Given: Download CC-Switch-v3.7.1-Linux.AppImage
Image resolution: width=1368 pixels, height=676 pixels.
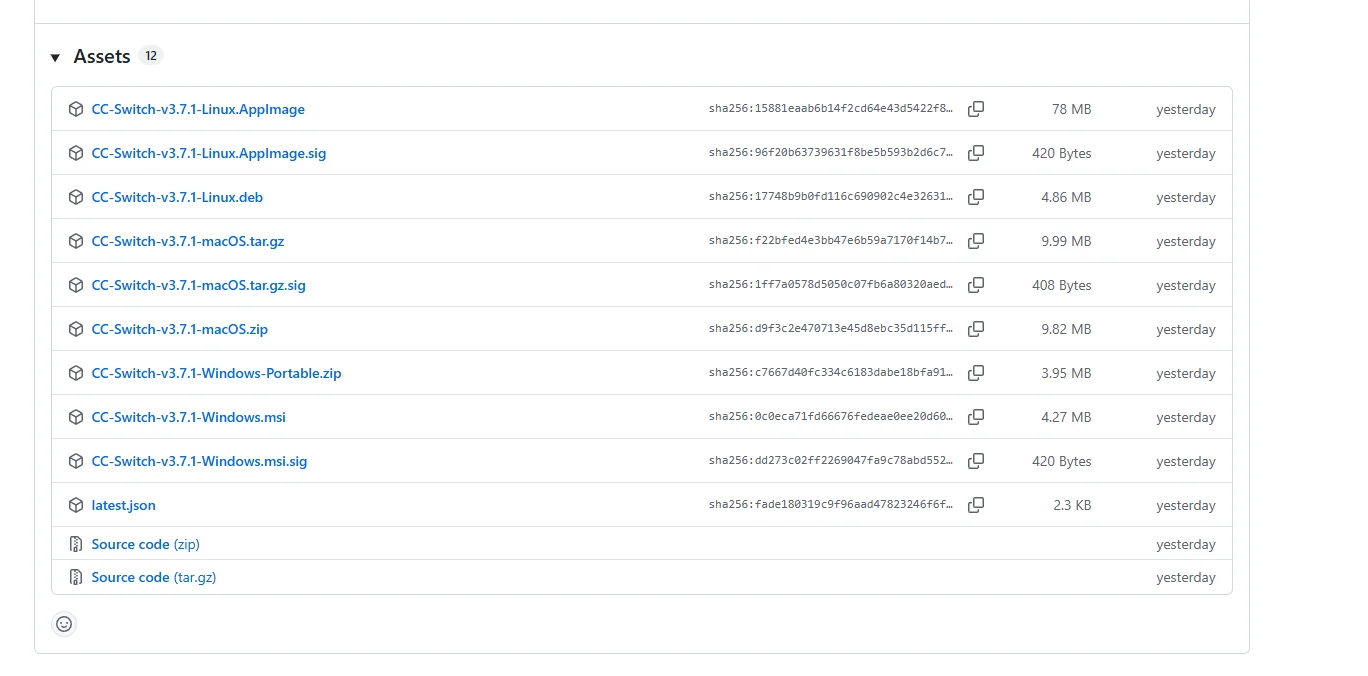Looking at the screenshot, I should [198, 109].
